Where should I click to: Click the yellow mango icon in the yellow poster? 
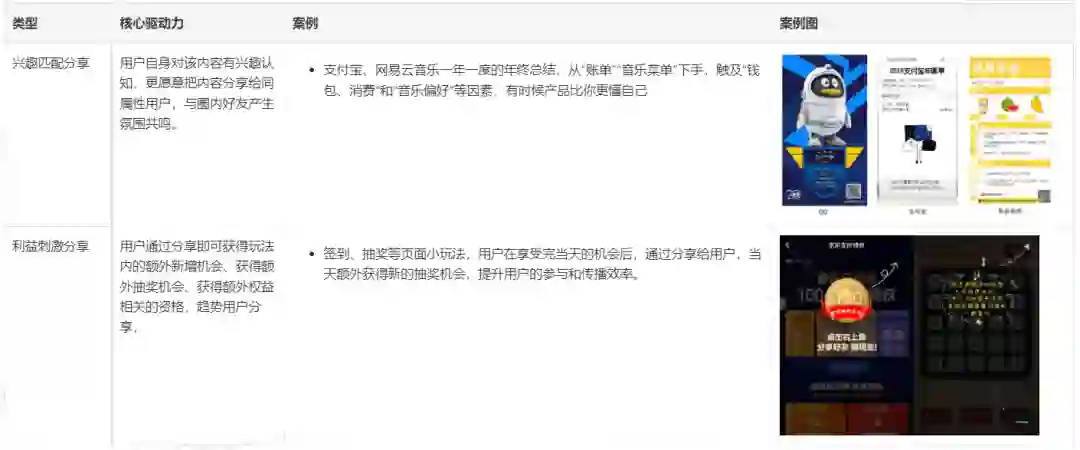click(x=1035, y=105)
